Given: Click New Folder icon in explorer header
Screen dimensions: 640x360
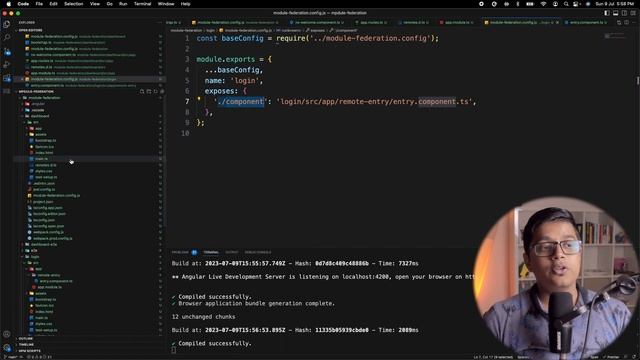Looking at the screenshot, I should pos(149,91).
